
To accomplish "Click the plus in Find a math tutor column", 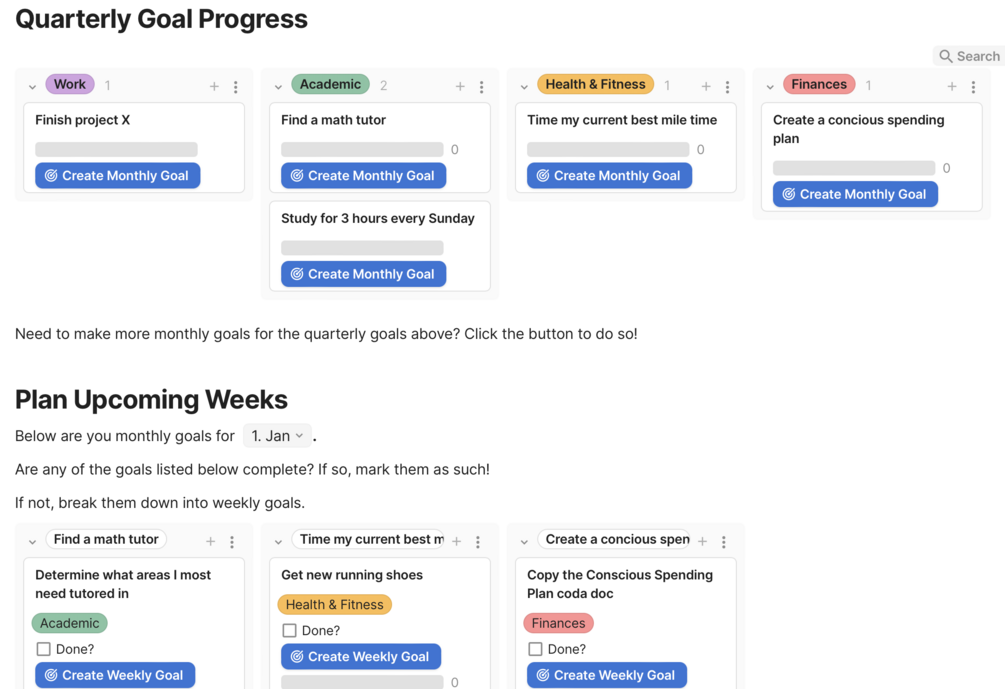I will coord(210,542).
